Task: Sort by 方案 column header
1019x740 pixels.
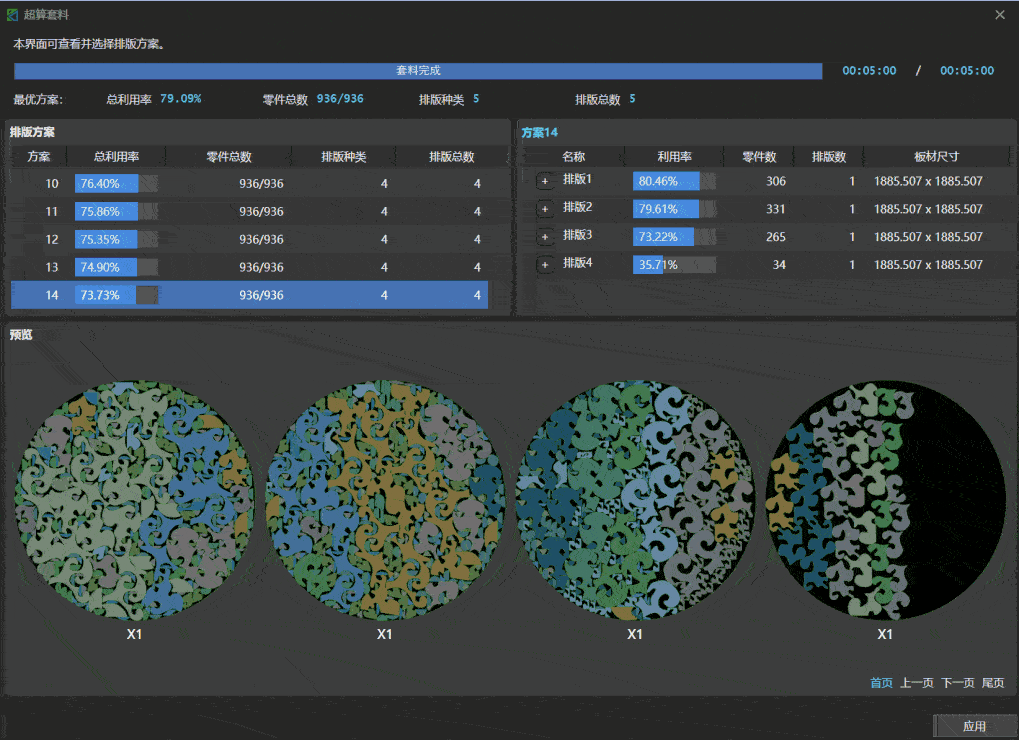Action: click(39, 157)
